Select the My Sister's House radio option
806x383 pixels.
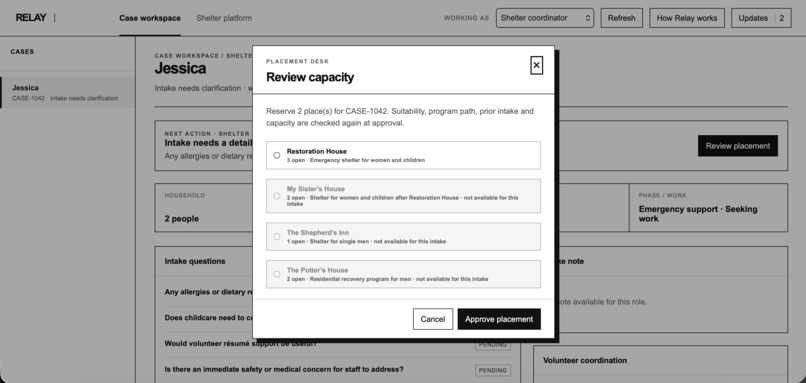pyautogui.click(x=277, y=196)
